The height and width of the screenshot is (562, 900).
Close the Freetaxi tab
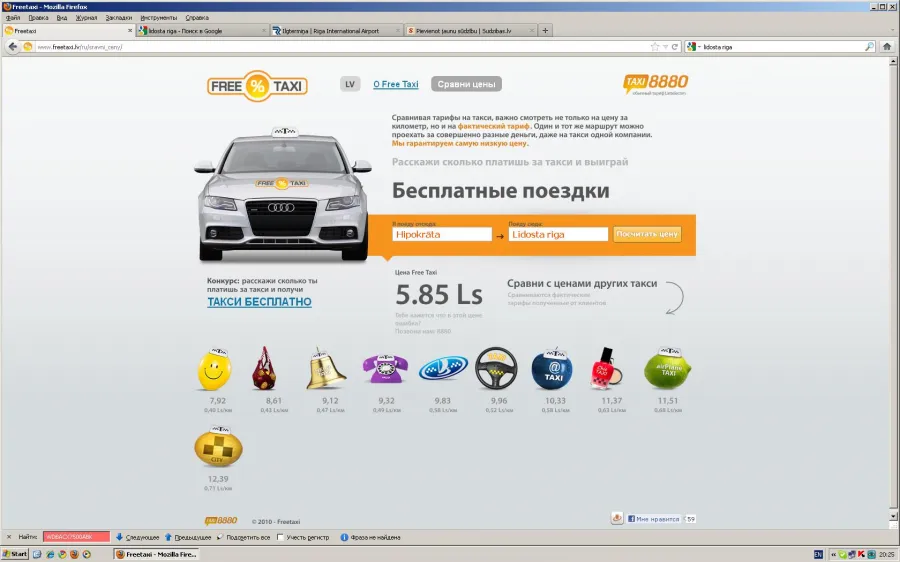coord(130,30)
